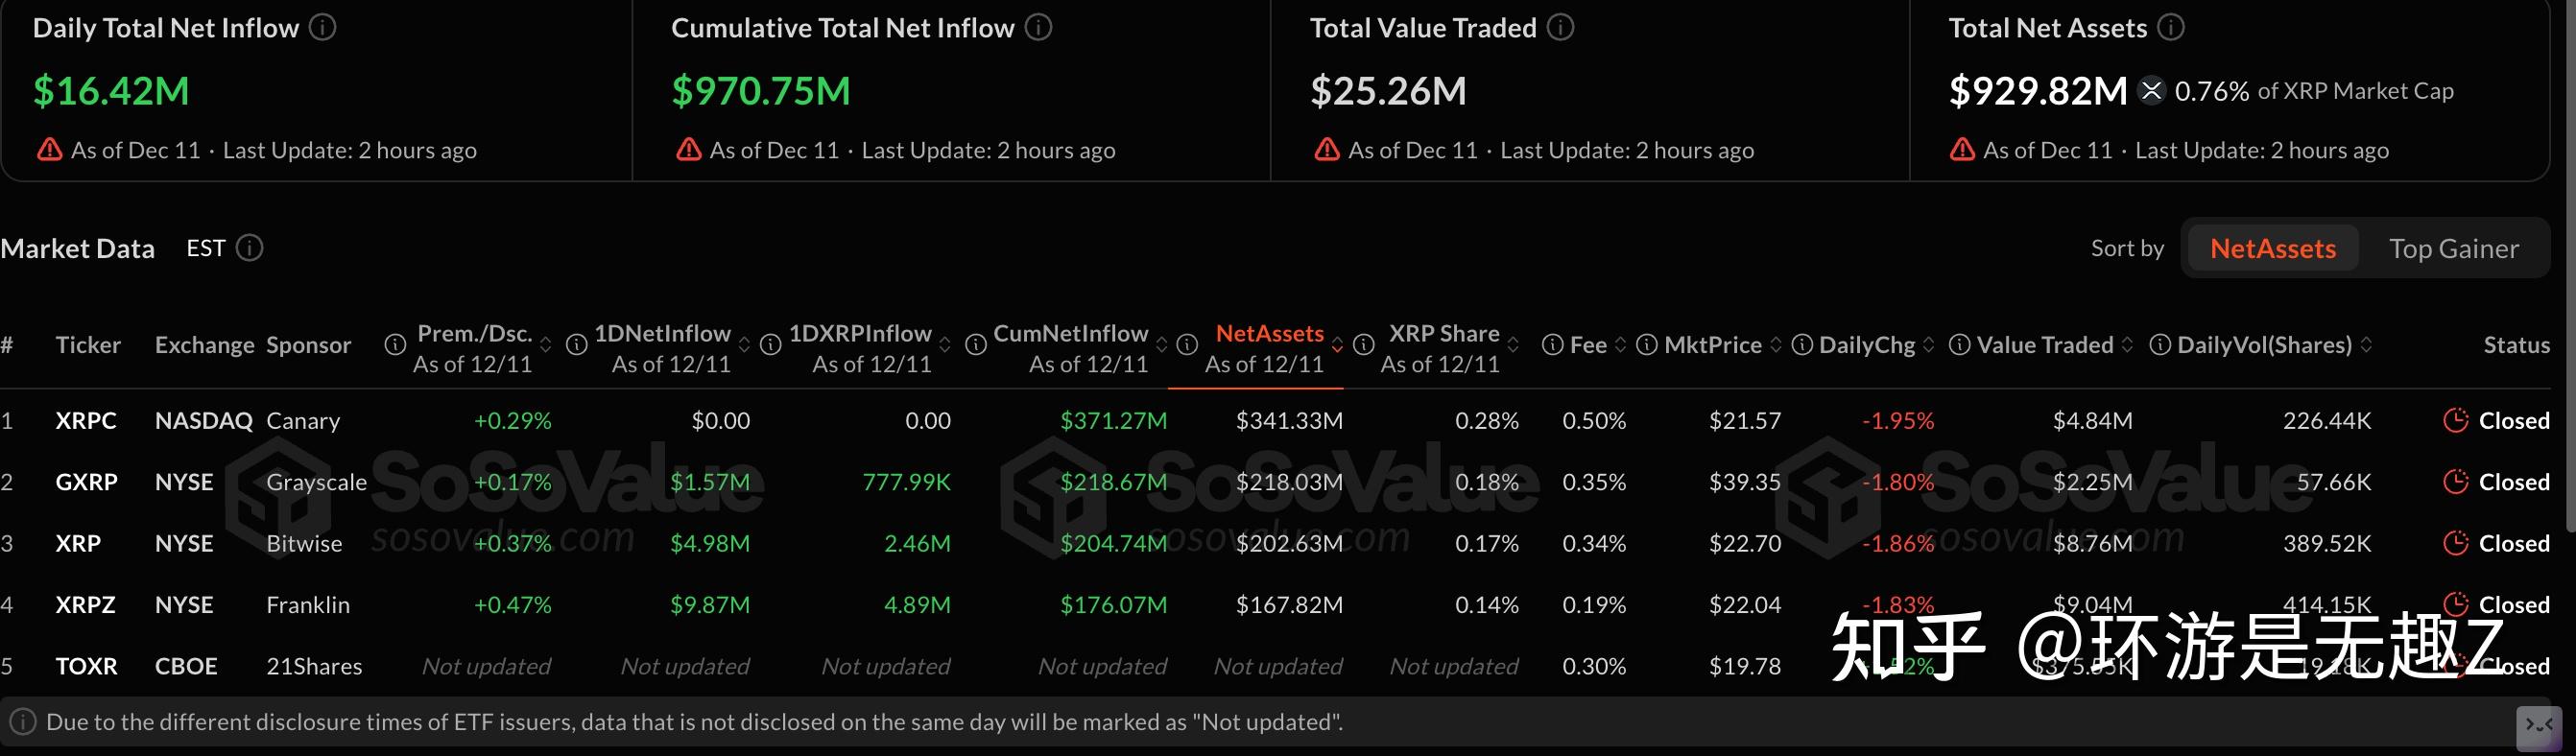Sort by DailyVol(Shares) column
This screenshot has width=2576, height=756.
(2367, 345)
